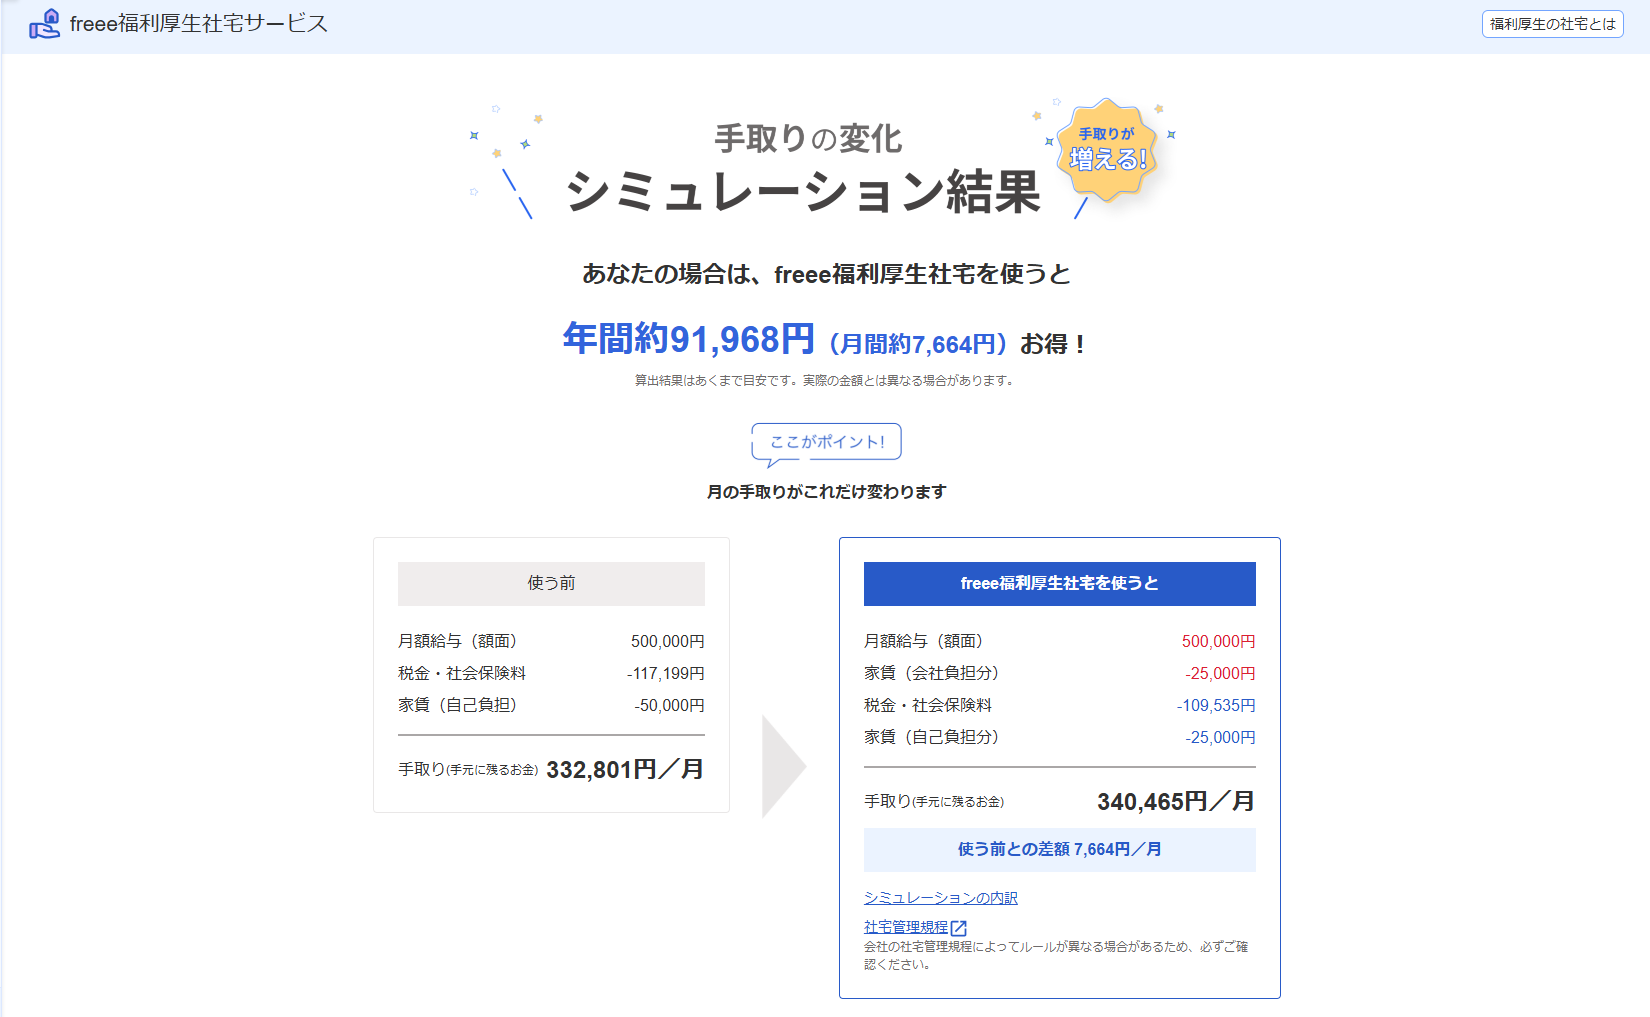The image size is (1650, 1017).
Task: Click the ここがポイント! speech bubble
Action: coord(826,443)
